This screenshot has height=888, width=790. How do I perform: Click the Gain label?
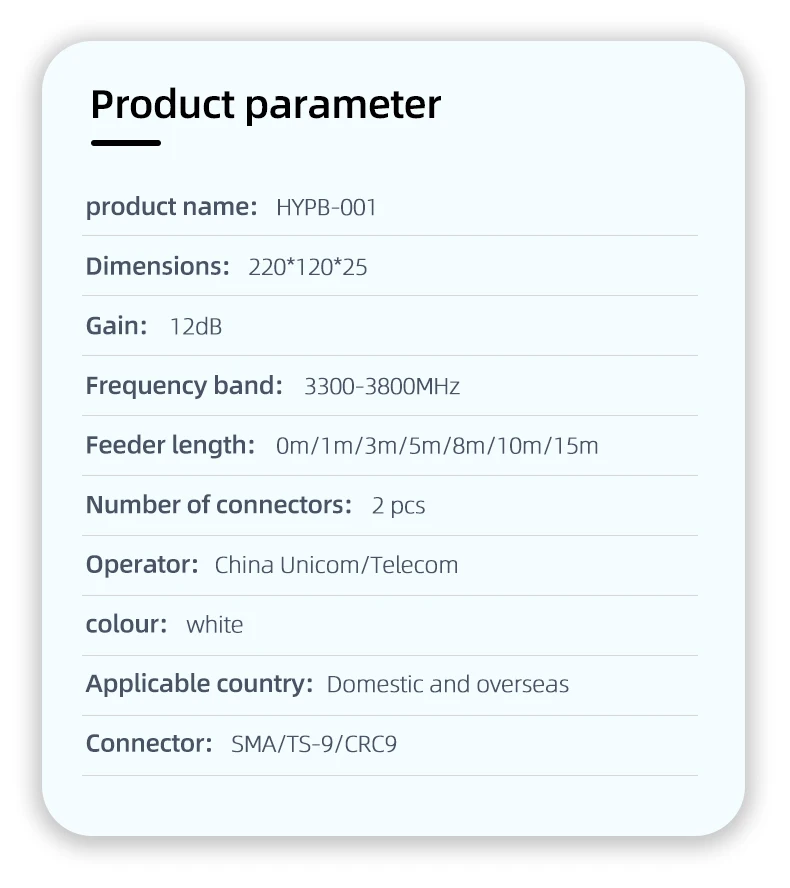pos(116,326)
